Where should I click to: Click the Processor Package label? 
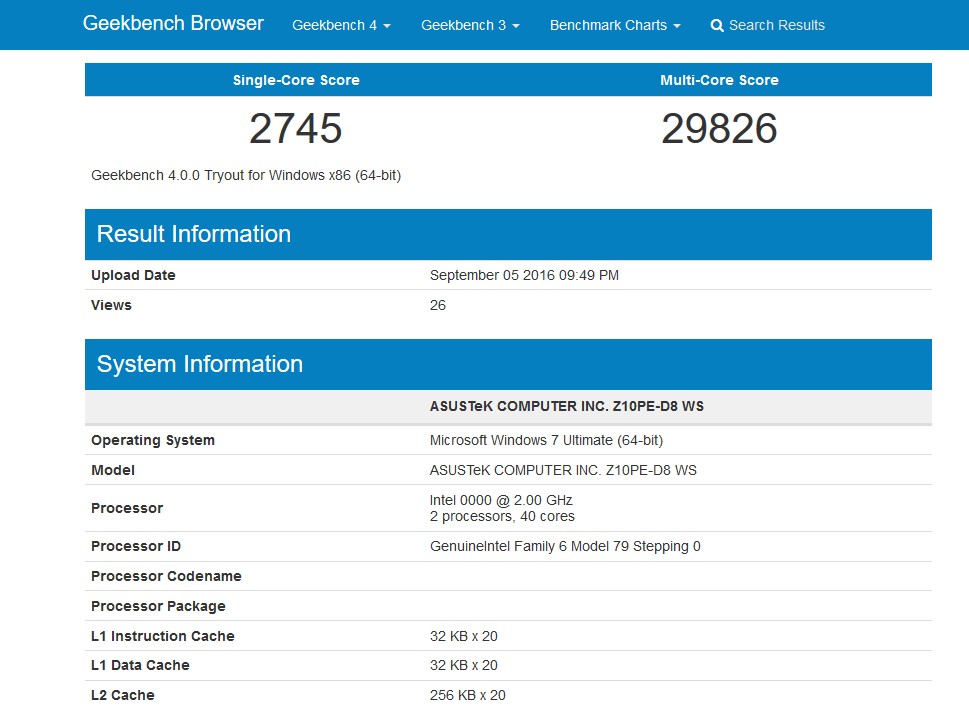tap(158, 606)
